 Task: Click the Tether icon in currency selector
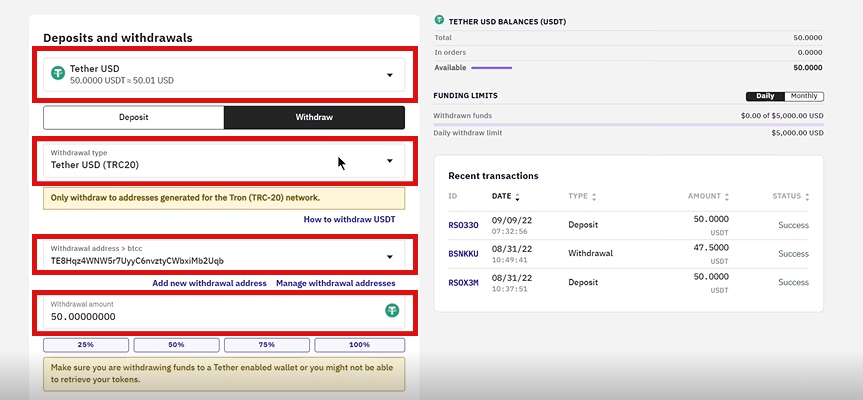(58, 73)
